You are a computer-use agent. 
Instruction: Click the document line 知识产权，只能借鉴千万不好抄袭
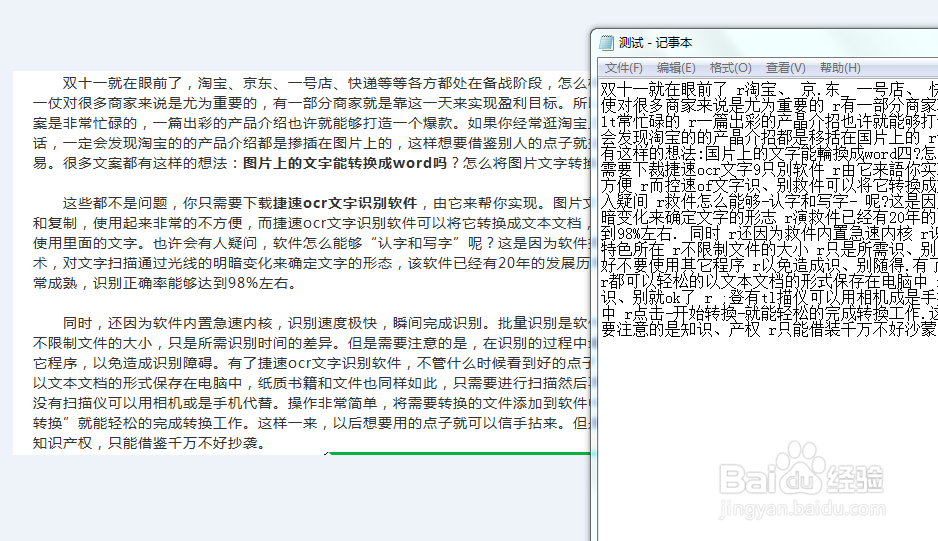tap(150, 443)
